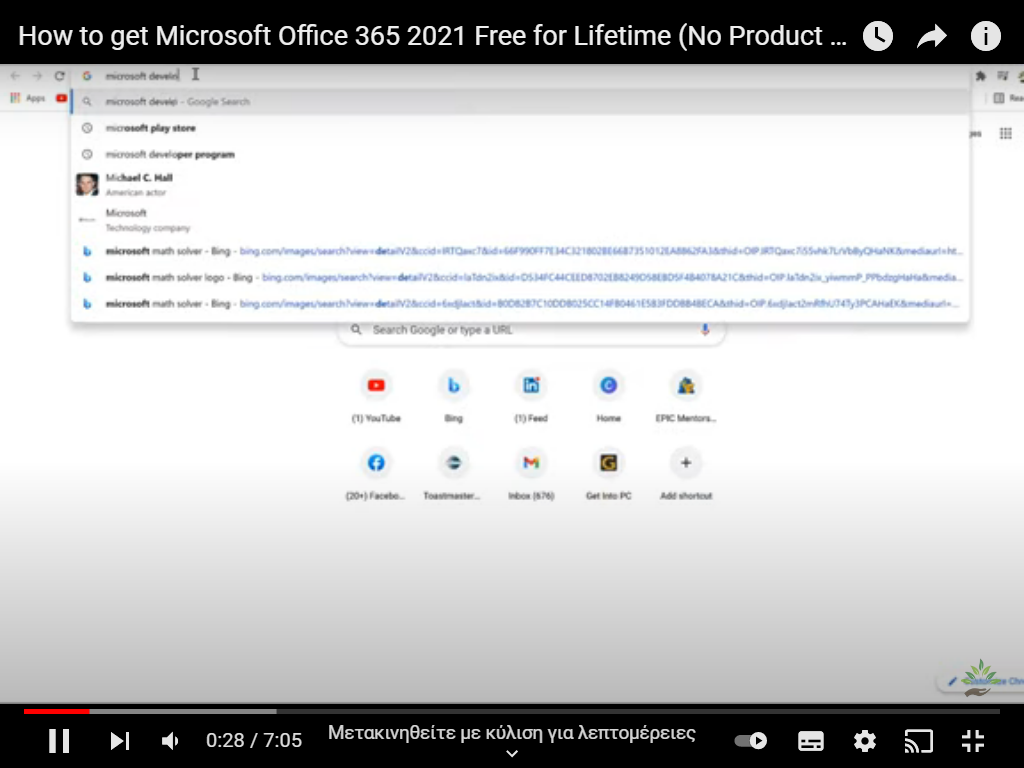Exit full screen mode
The width and height of the screenshot is (1024, 768).
973,741
